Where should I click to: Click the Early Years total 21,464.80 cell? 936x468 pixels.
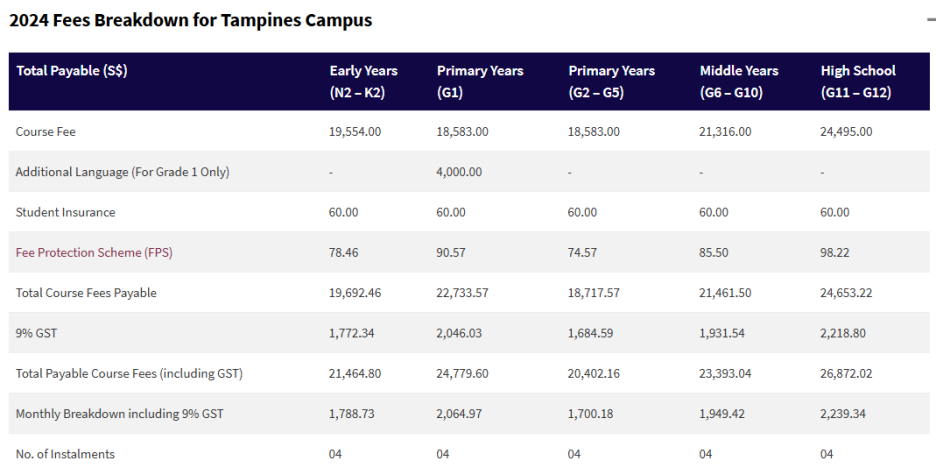click(x=355, y=374)
